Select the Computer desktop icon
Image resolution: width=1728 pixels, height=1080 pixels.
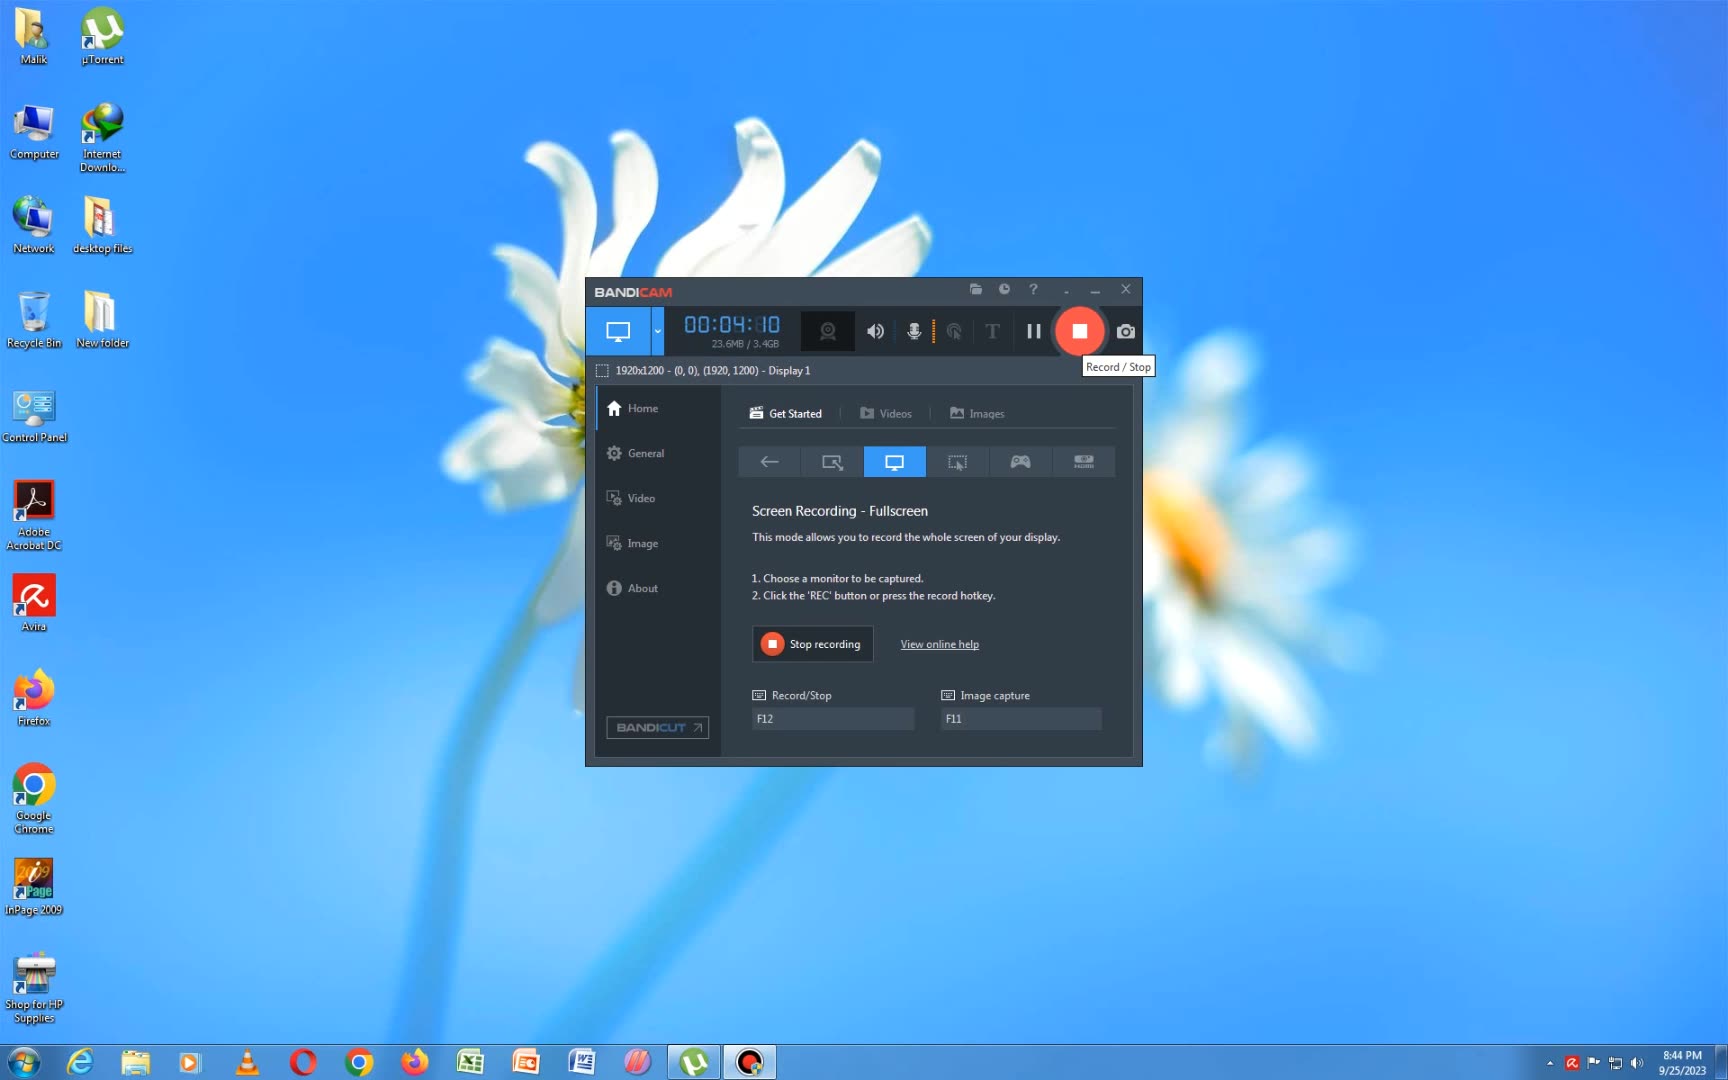pyautogui.click(x=34, y=132)
